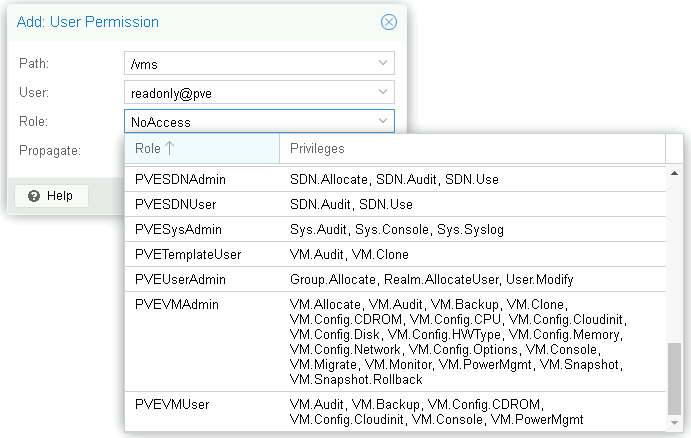Click the Path field containing /vms
Image resolution: width=691 pixels, height=438 pixels.
248,64
